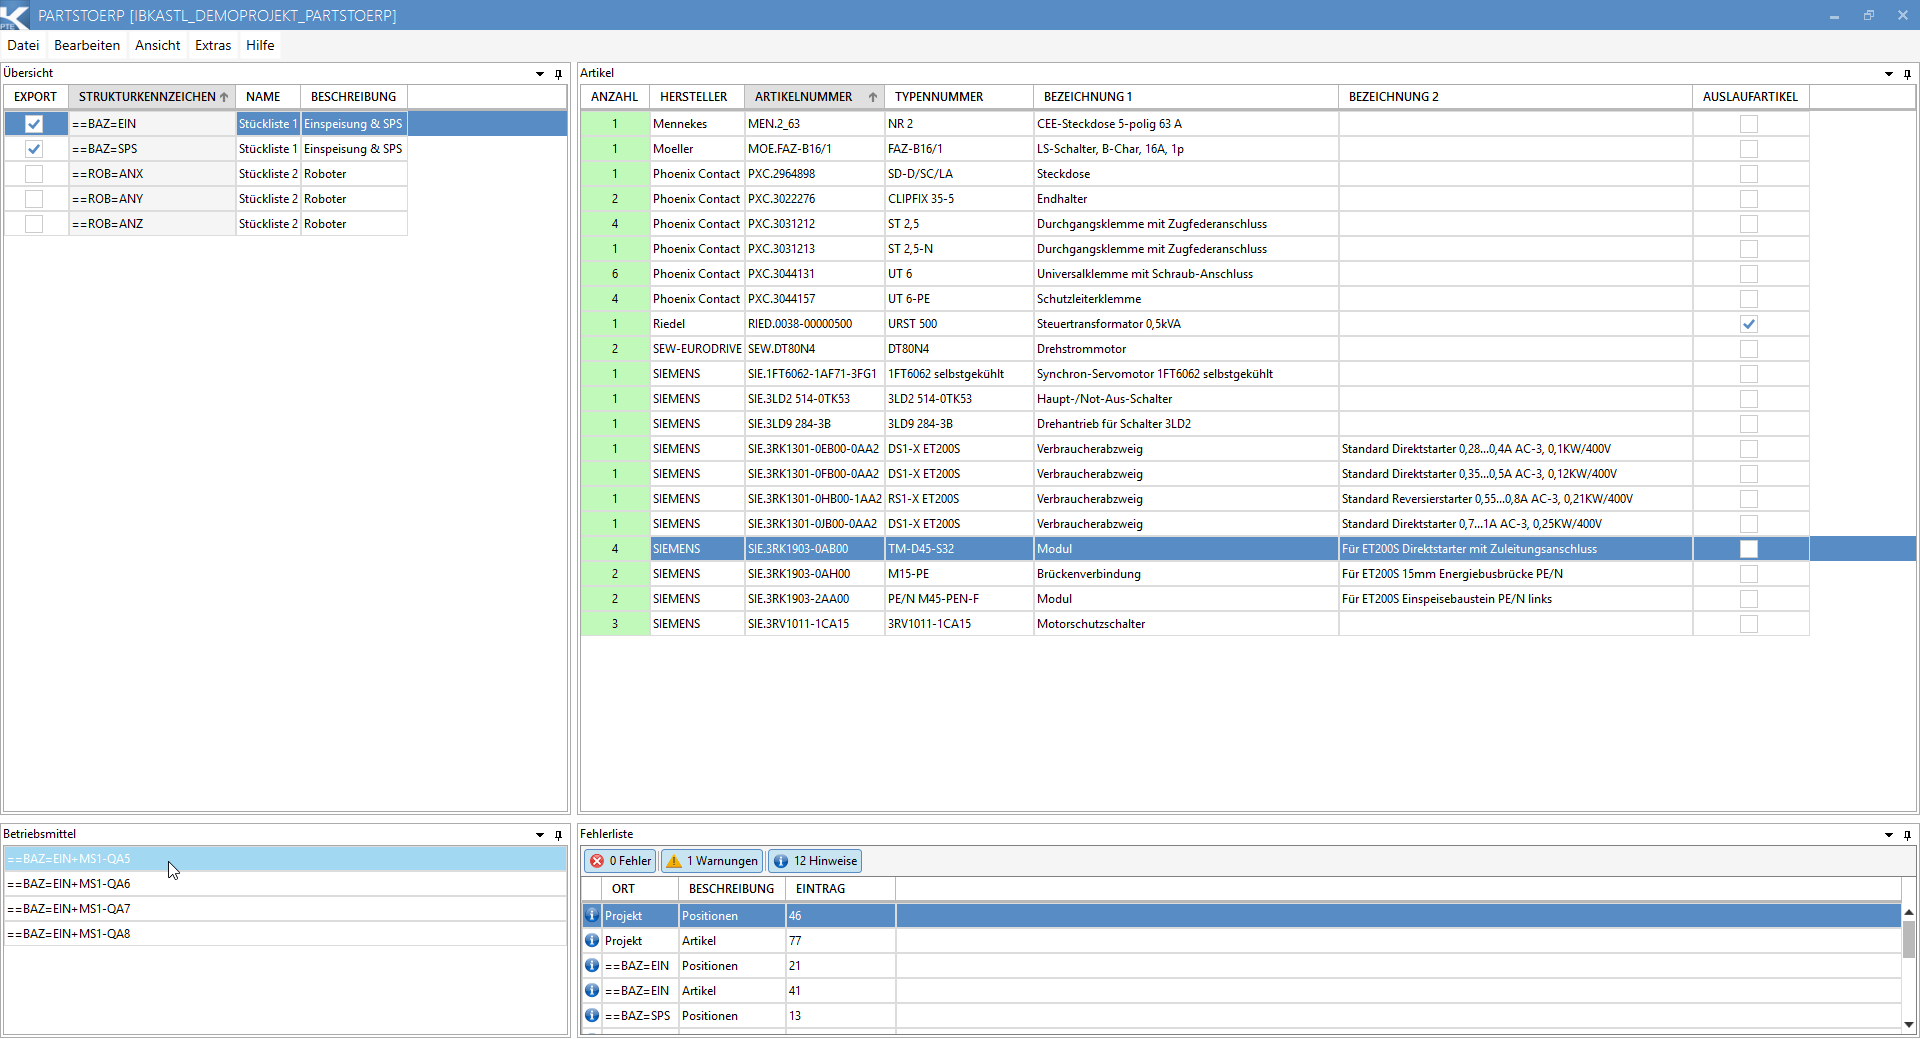Click the EXPORT column header
Image resolution: width=1920 pixels, height=1039 pixels.
[x=35, y=97]
